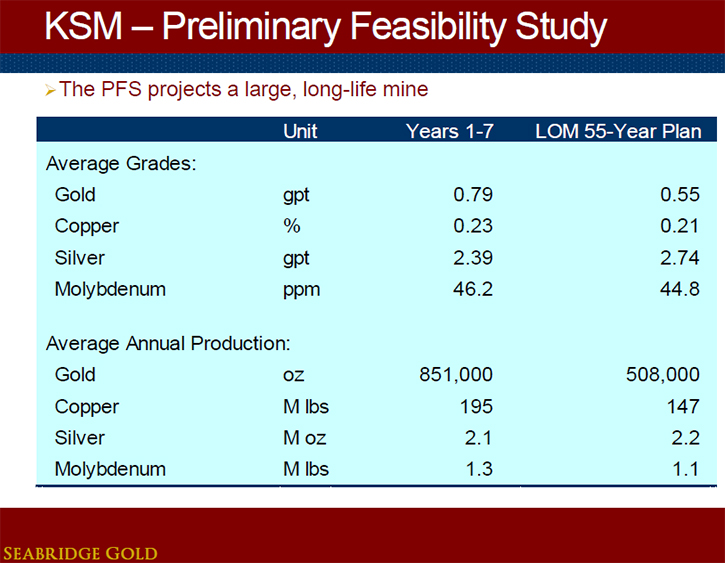The height and width of the screenshot is (563, 725).
Task: Click the molybdenum production value 1.3
Action: pos(479,470)
